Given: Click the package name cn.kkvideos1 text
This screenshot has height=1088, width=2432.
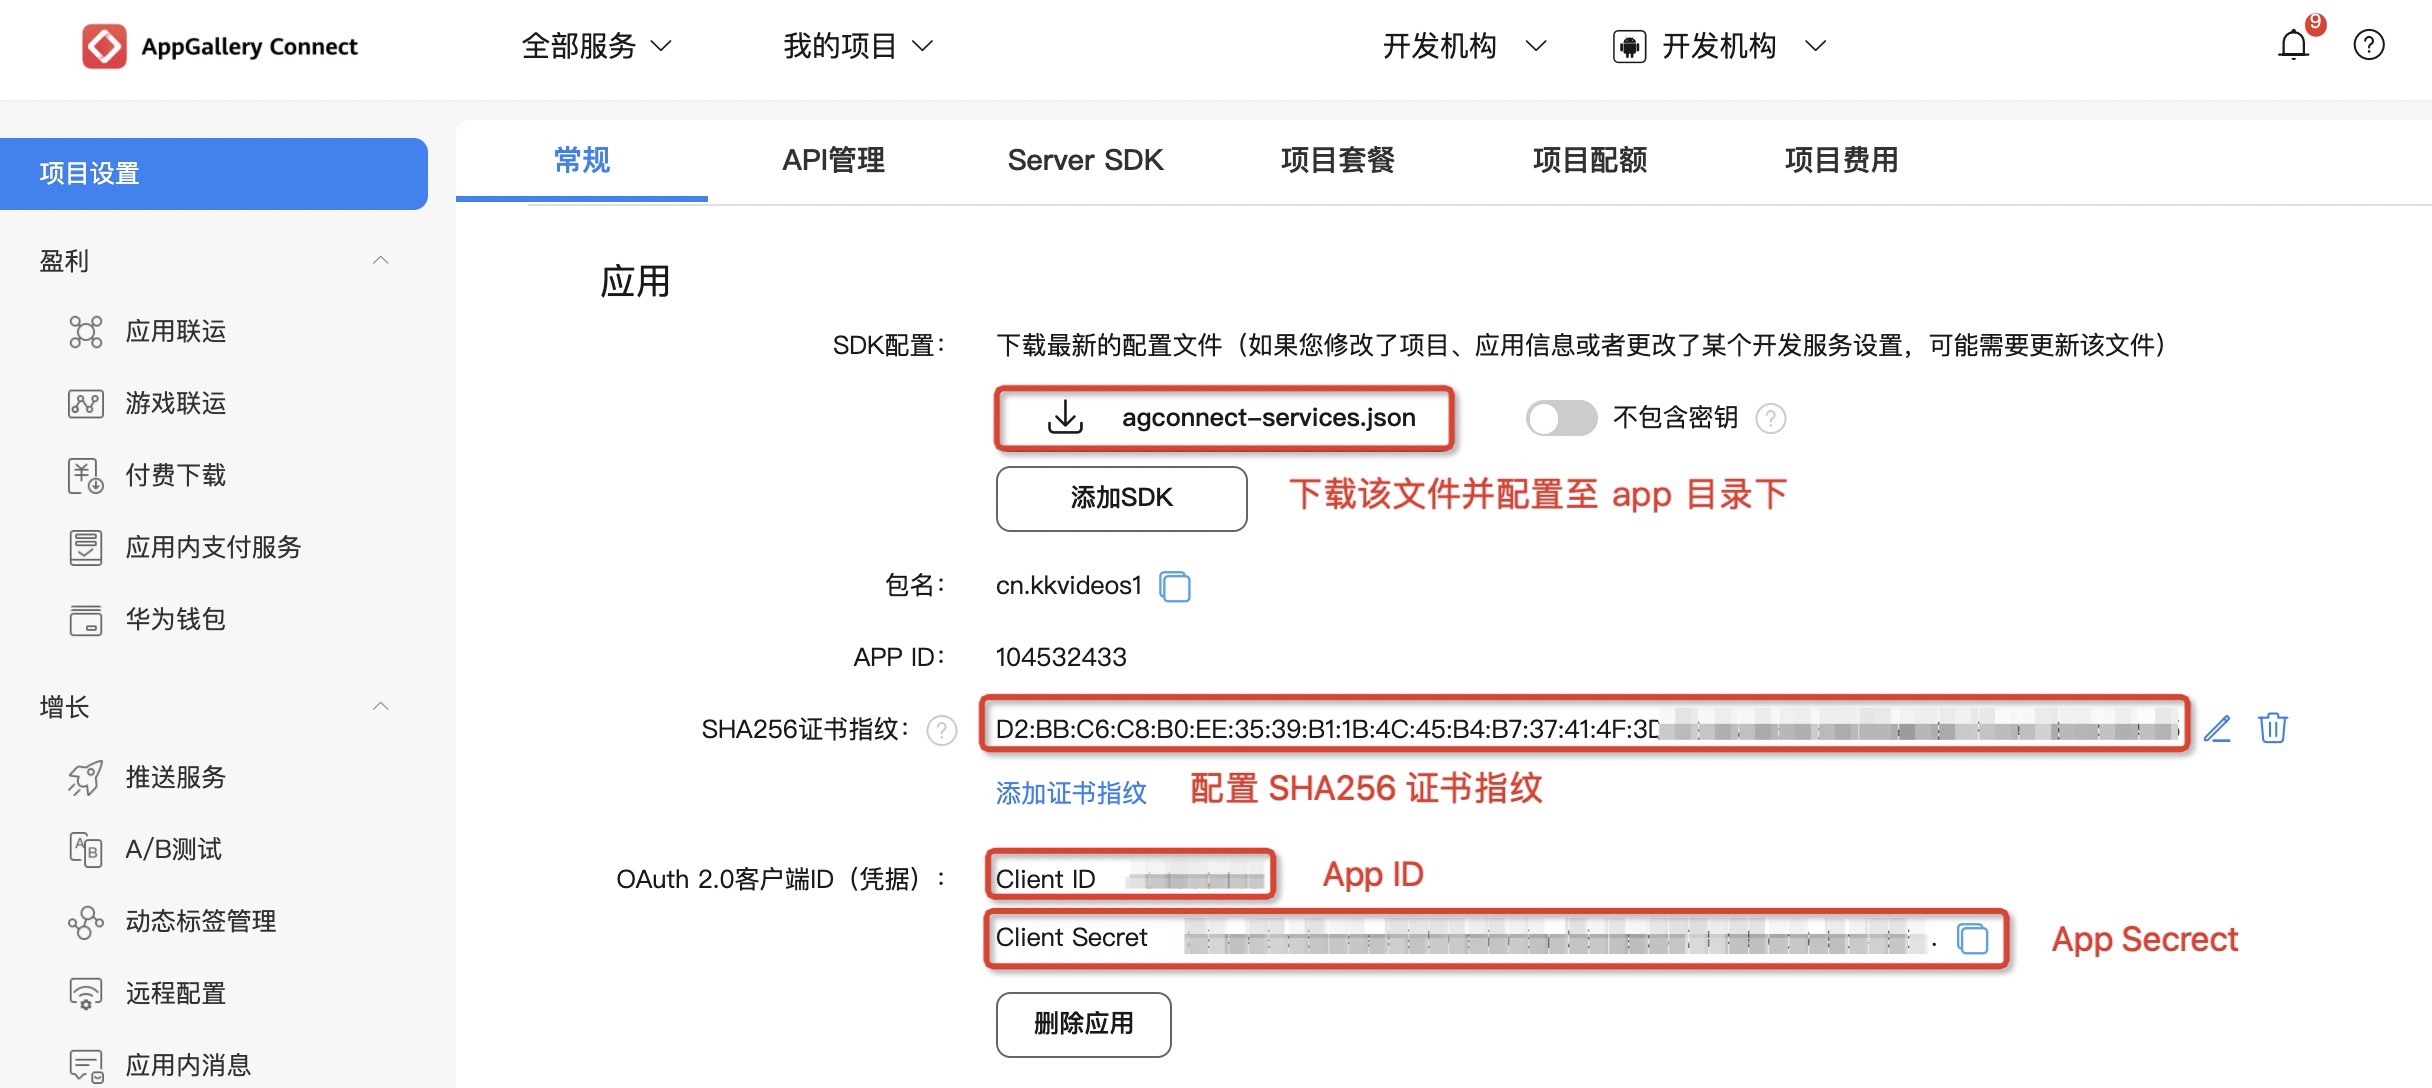Looking at the screenshot, I should point(1068,586).
